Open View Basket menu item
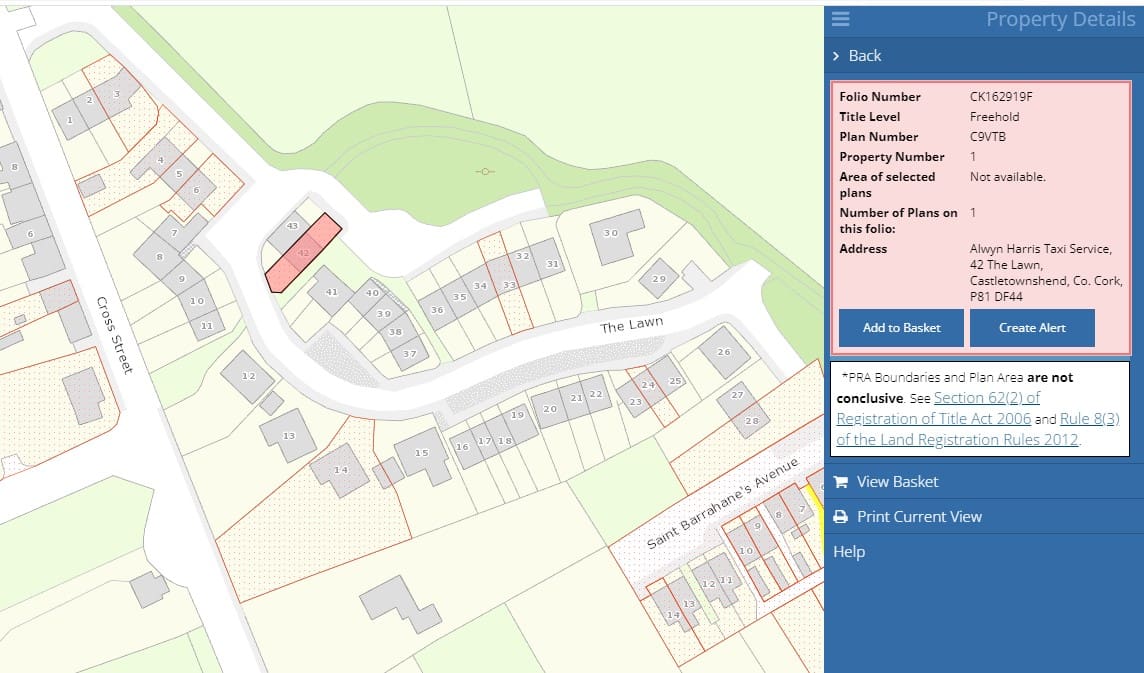Viewport: 1144px width, 673px height. 897,482
